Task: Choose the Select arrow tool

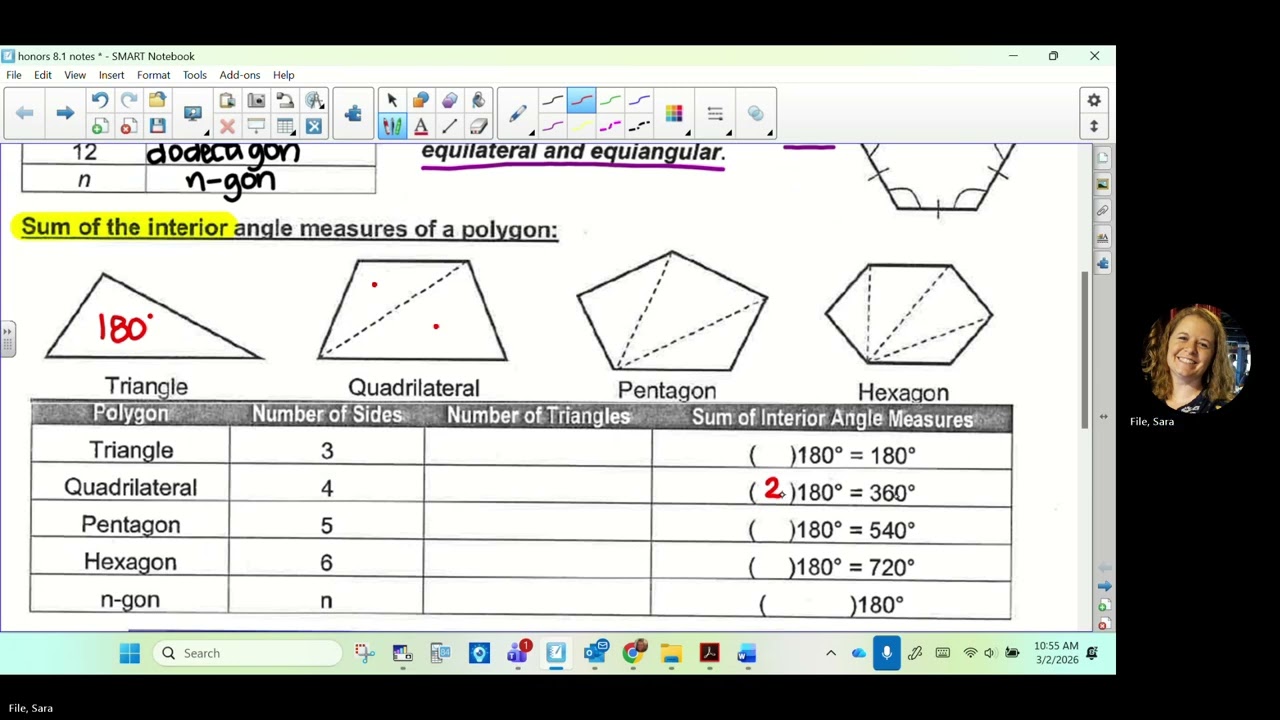Action: (x=392, y=100)
